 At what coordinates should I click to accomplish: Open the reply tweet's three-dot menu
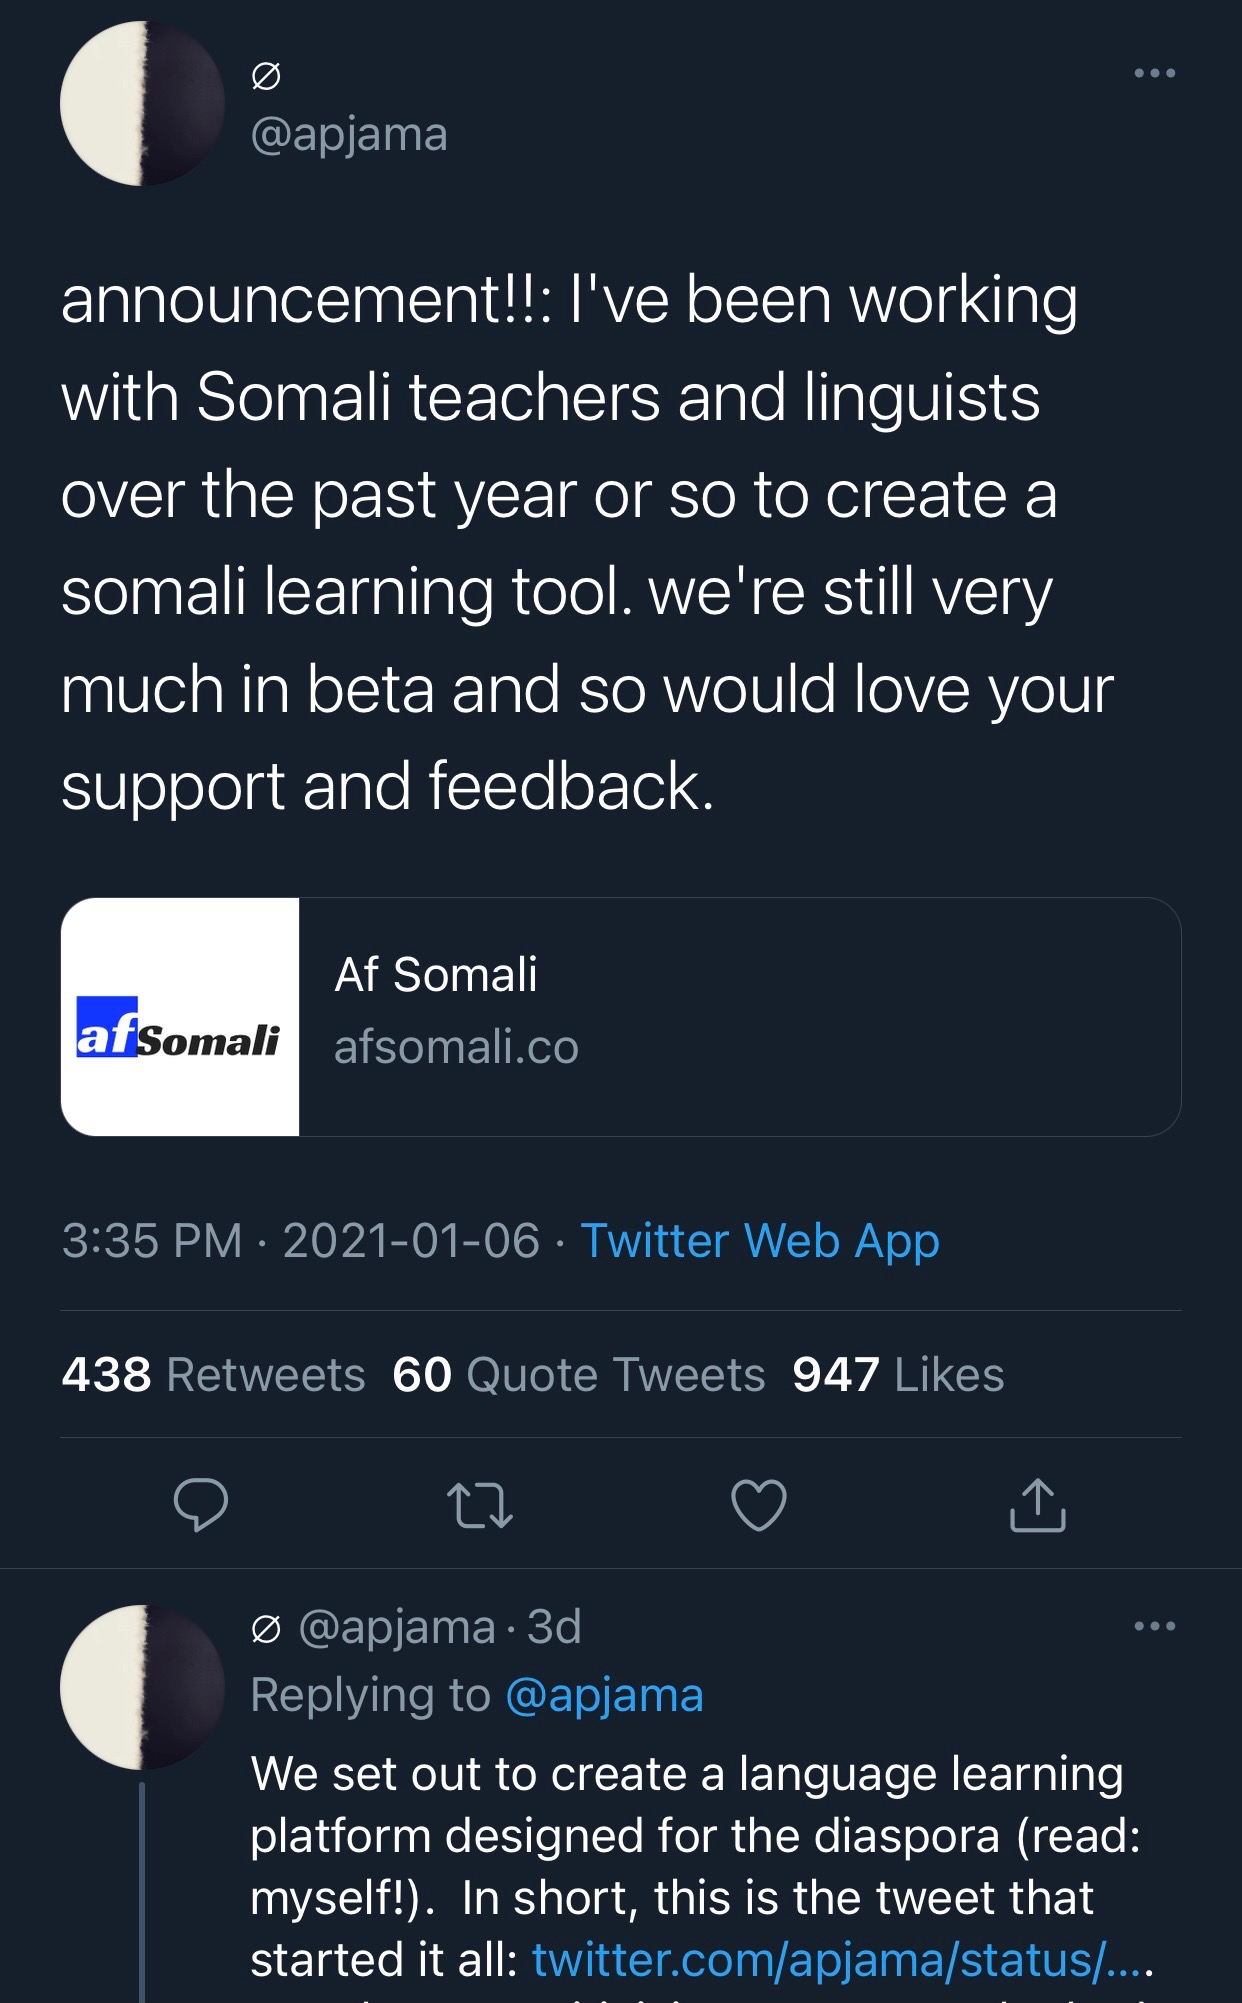[x=1154, y=1626]
